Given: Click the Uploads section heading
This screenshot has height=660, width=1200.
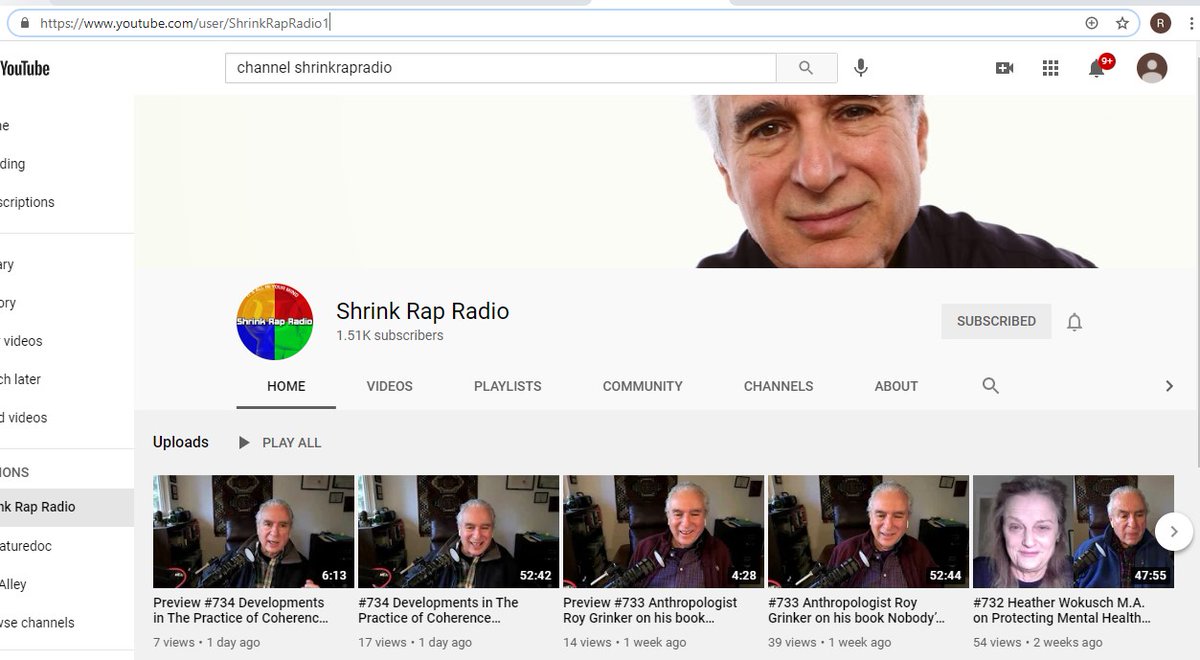Looking at the screenshot, I should point(181,442).
